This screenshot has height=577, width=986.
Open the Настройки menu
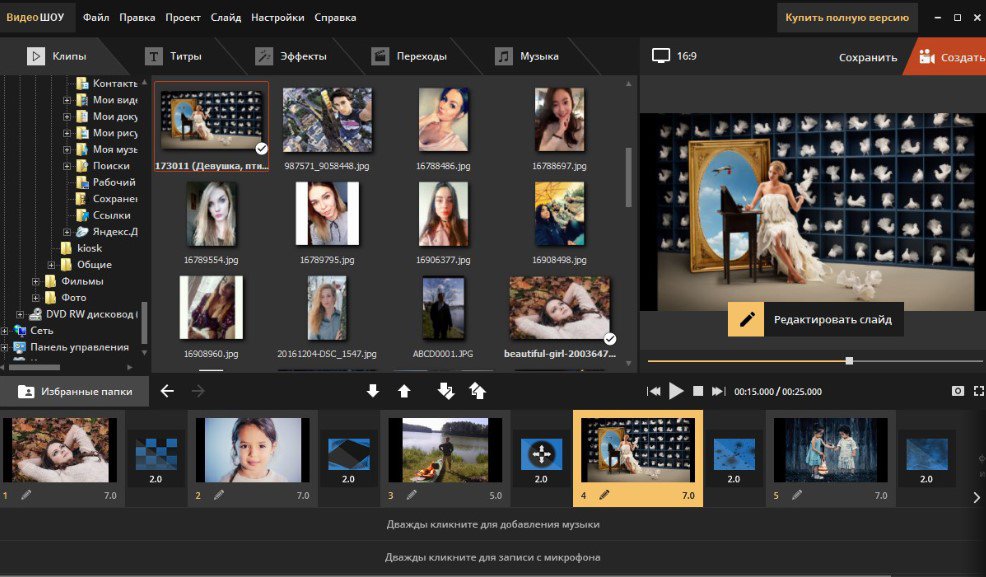click(277, 18)
